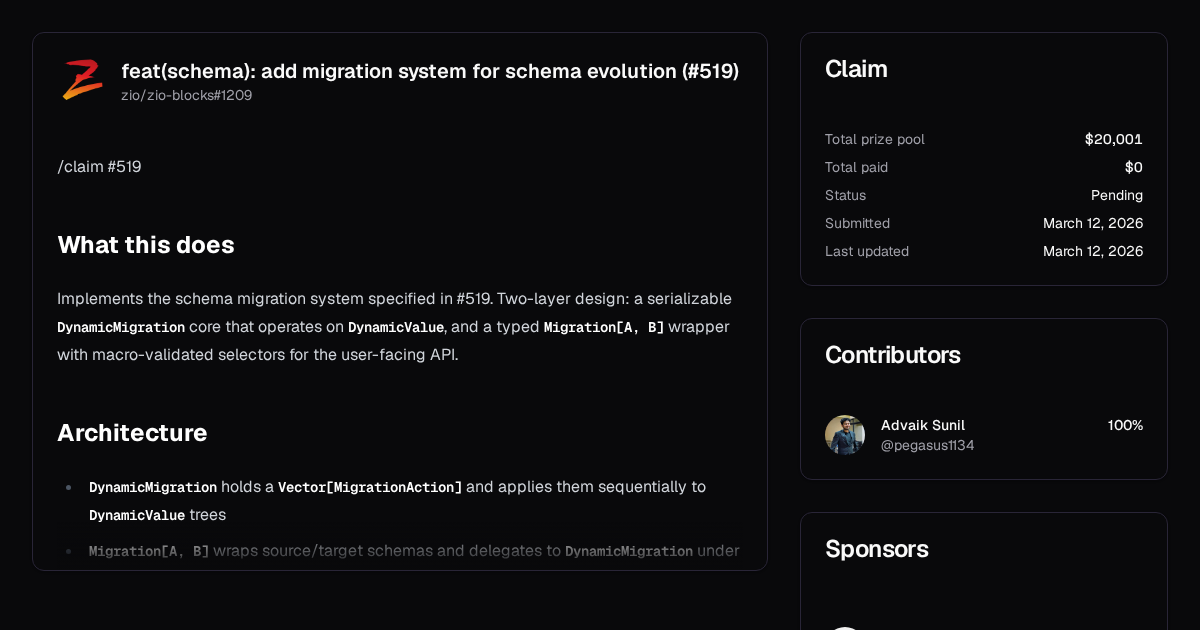Click the 'Pending' status value

pyautogui.click(x=1117, y=195)
